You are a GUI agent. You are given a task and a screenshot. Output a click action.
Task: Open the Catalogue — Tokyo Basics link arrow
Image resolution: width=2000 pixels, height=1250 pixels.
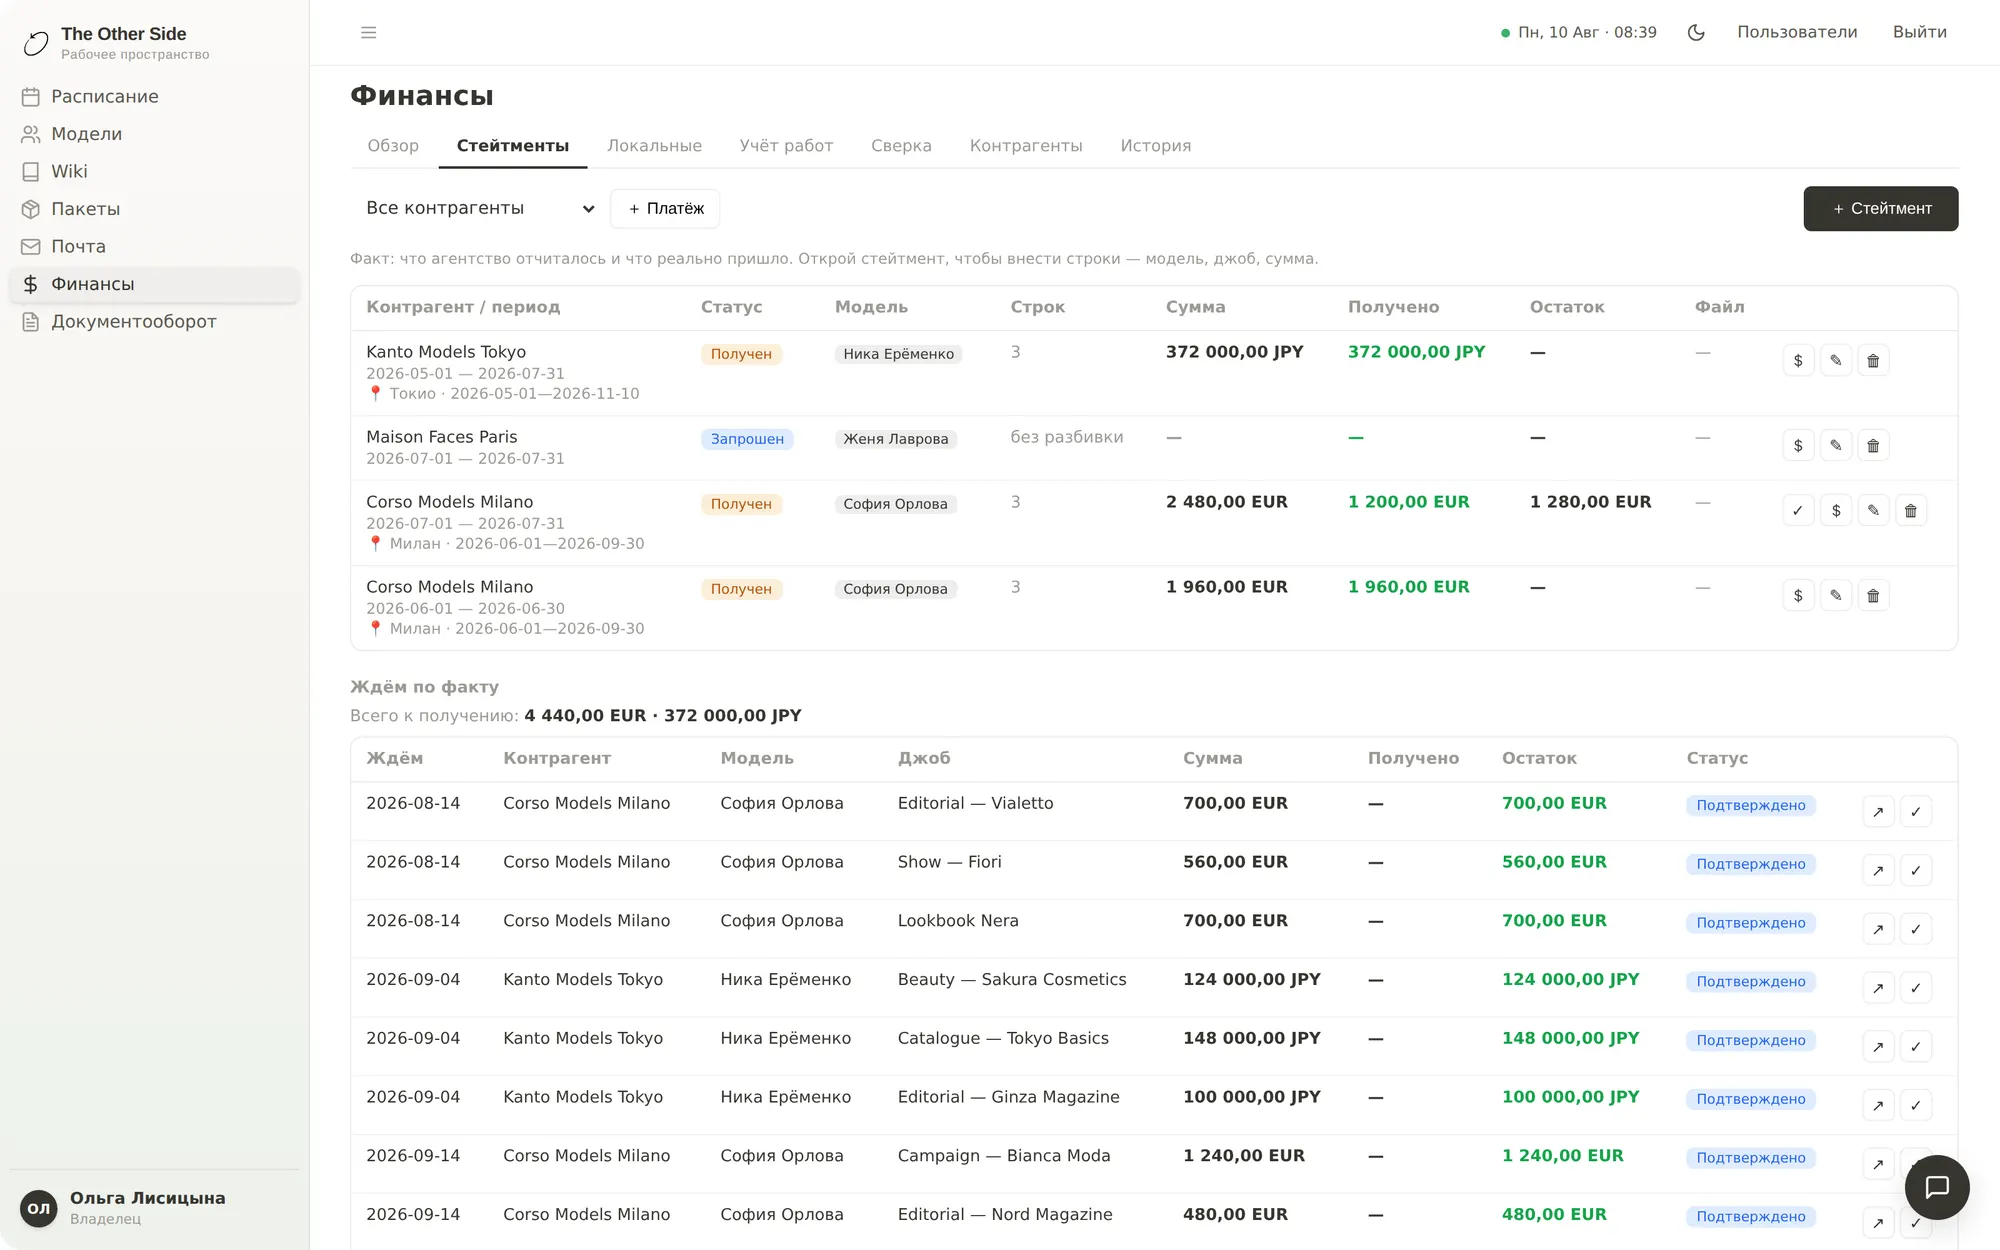1878,1047
